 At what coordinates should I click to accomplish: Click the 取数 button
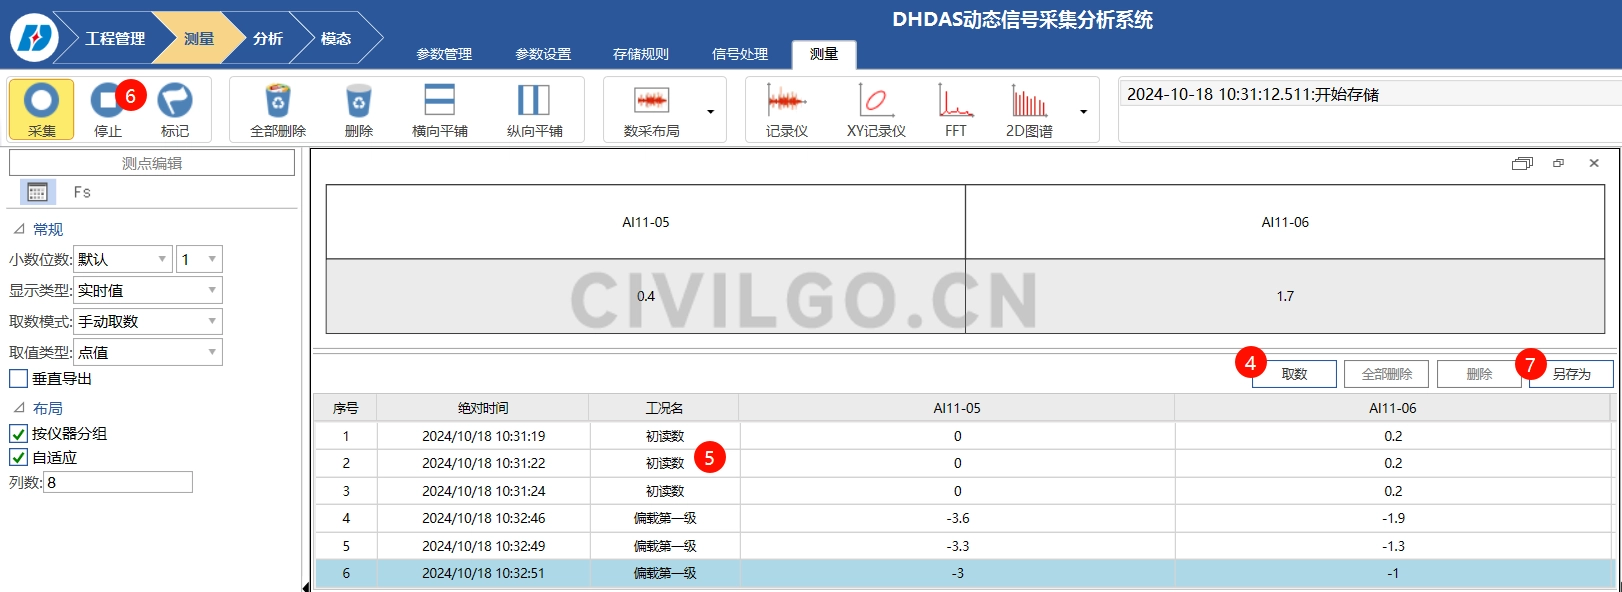(x=1294, y=374)
